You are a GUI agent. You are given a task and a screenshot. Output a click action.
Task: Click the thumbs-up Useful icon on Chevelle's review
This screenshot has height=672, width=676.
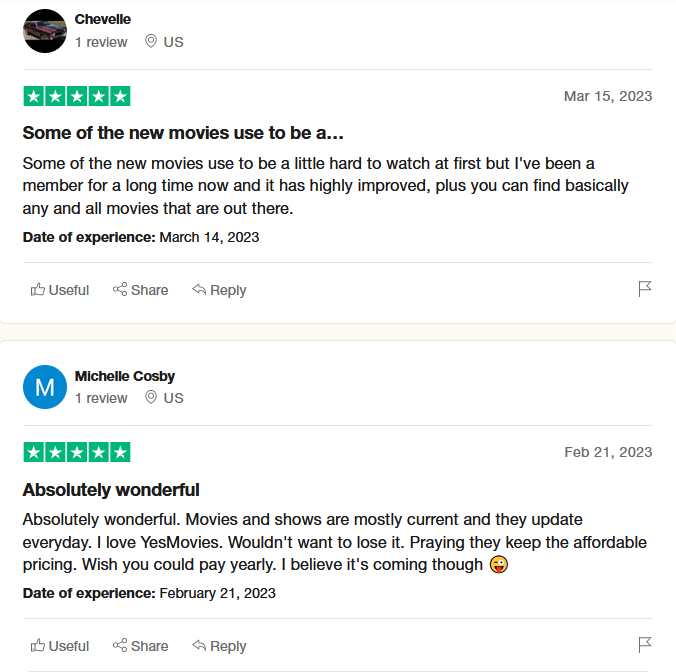click(x=38, y=290)
